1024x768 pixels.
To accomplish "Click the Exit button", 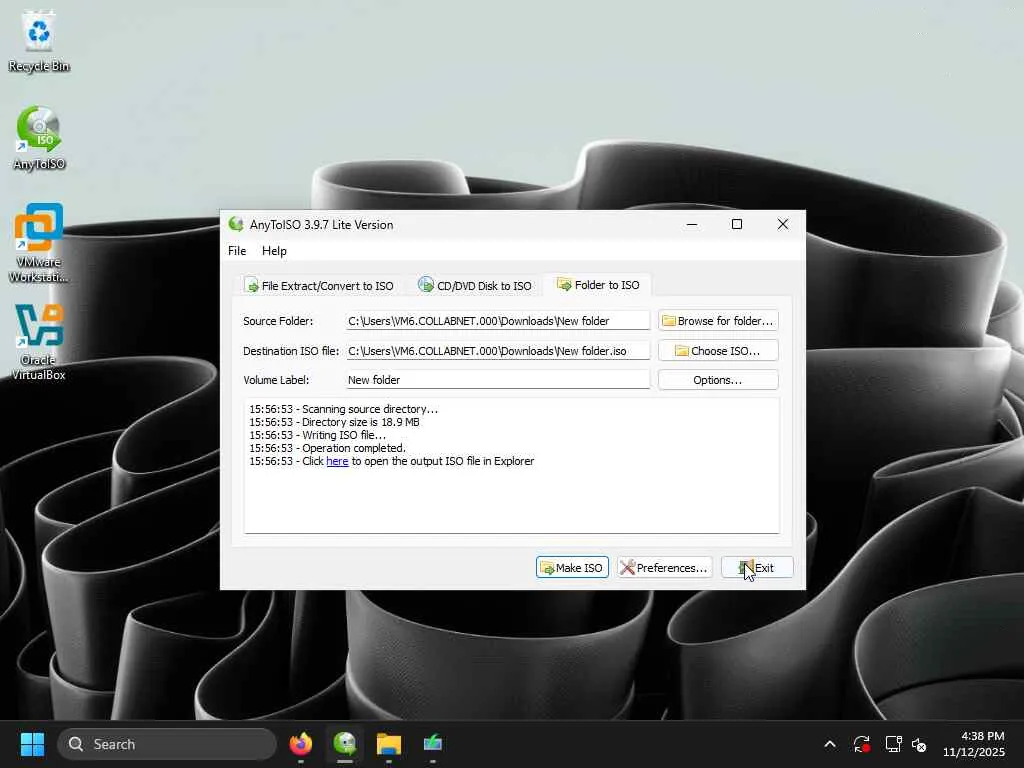I will click(x=757, y=568).
